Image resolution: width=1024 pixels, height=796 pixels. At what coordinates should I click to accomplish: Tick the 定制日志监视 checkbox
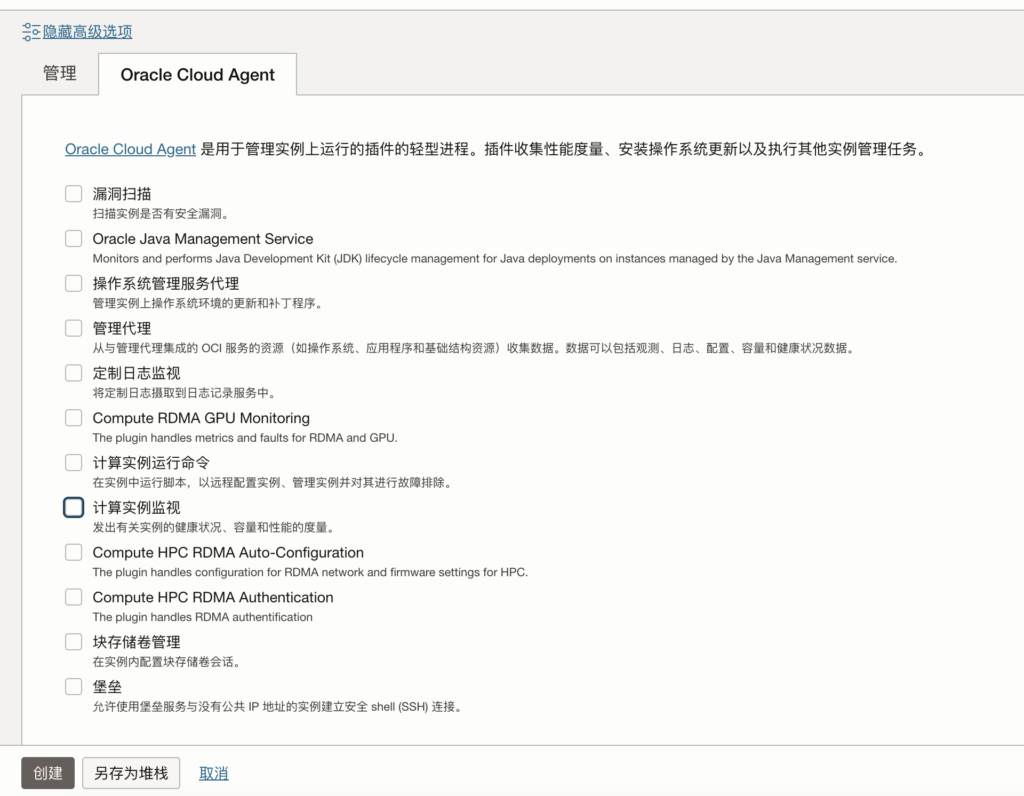[74, 373]
